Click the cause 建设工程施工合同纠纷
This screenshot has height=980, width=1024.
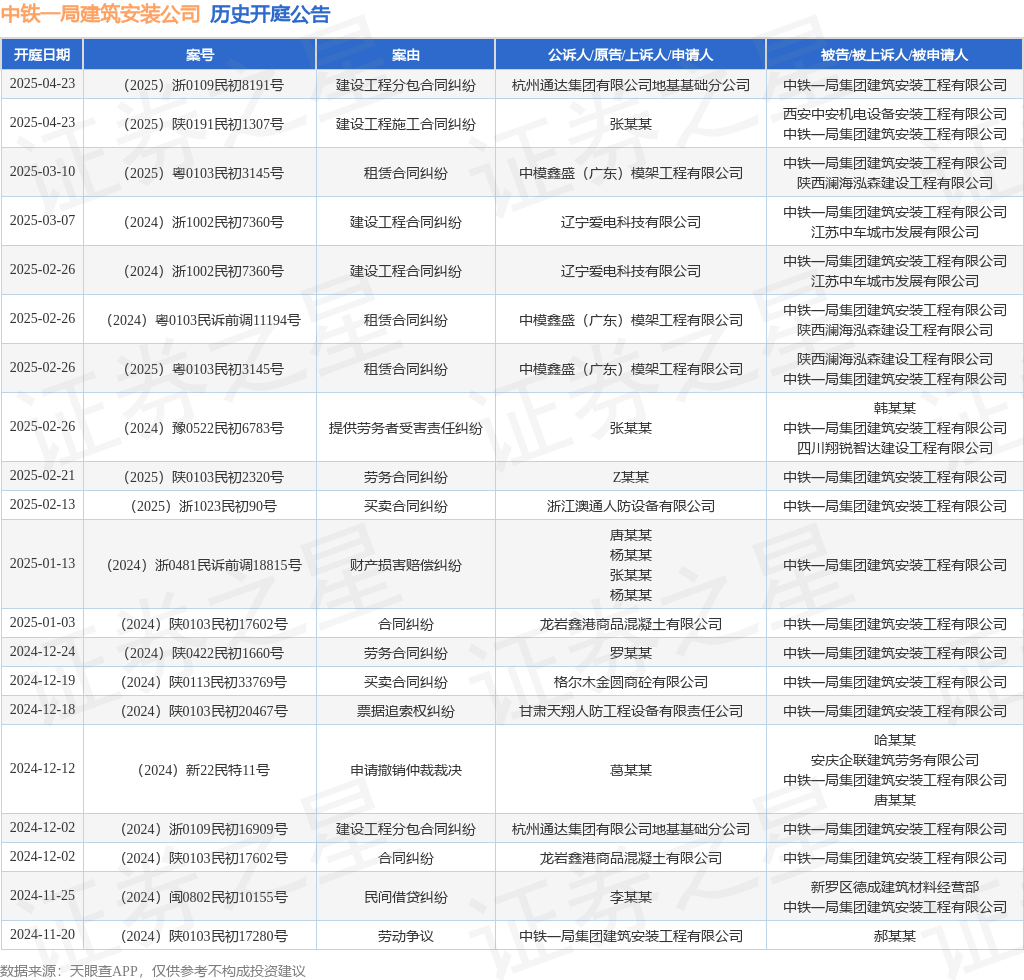tap(406, 124)
